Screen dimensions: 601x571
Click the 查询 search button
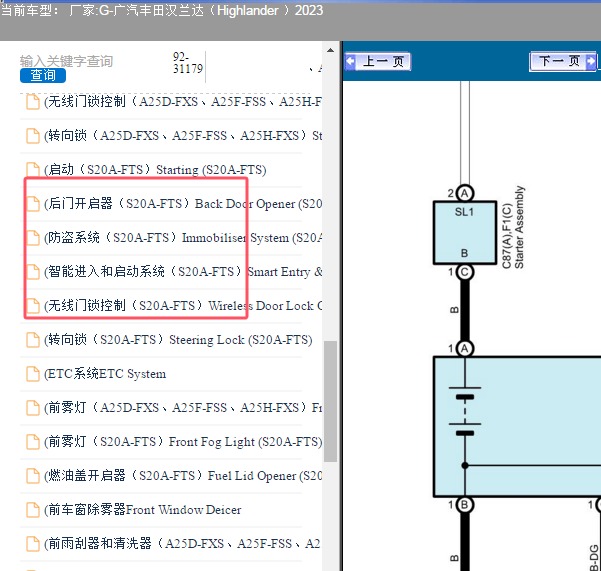pos(43,75)
